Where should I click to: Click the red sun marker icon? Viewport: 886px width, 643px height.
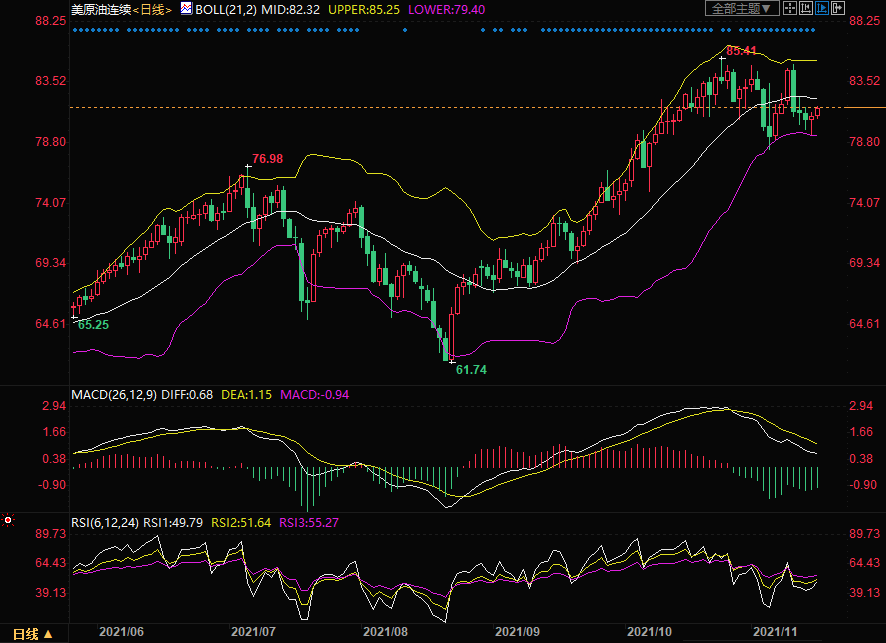click(x=8, y=520)
